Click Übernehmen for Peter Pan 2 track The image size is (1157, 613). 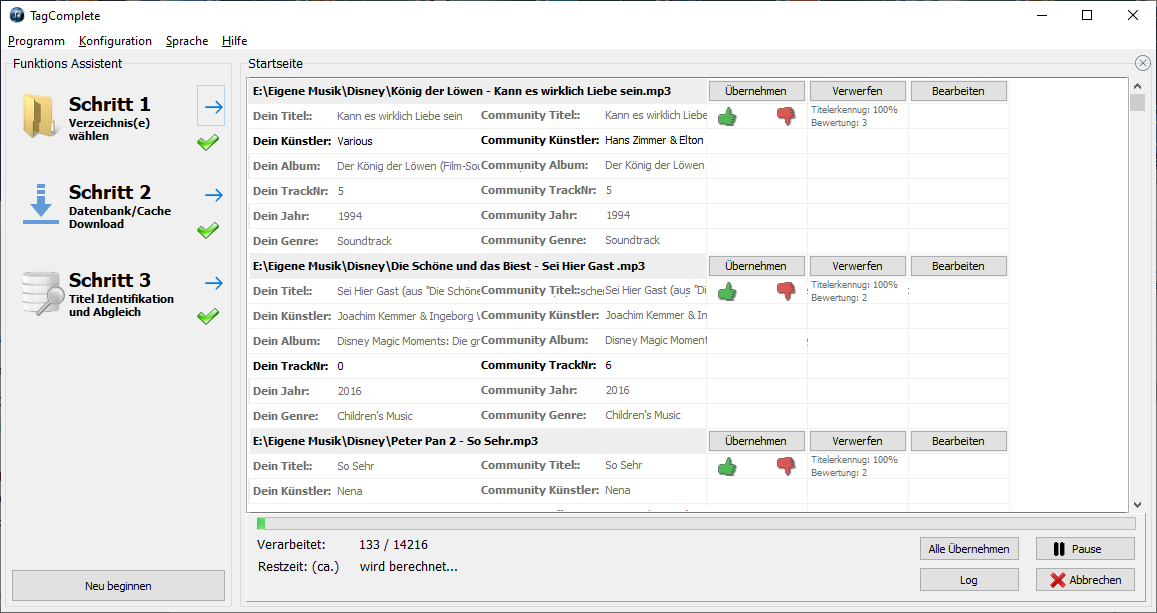(756, 441)
